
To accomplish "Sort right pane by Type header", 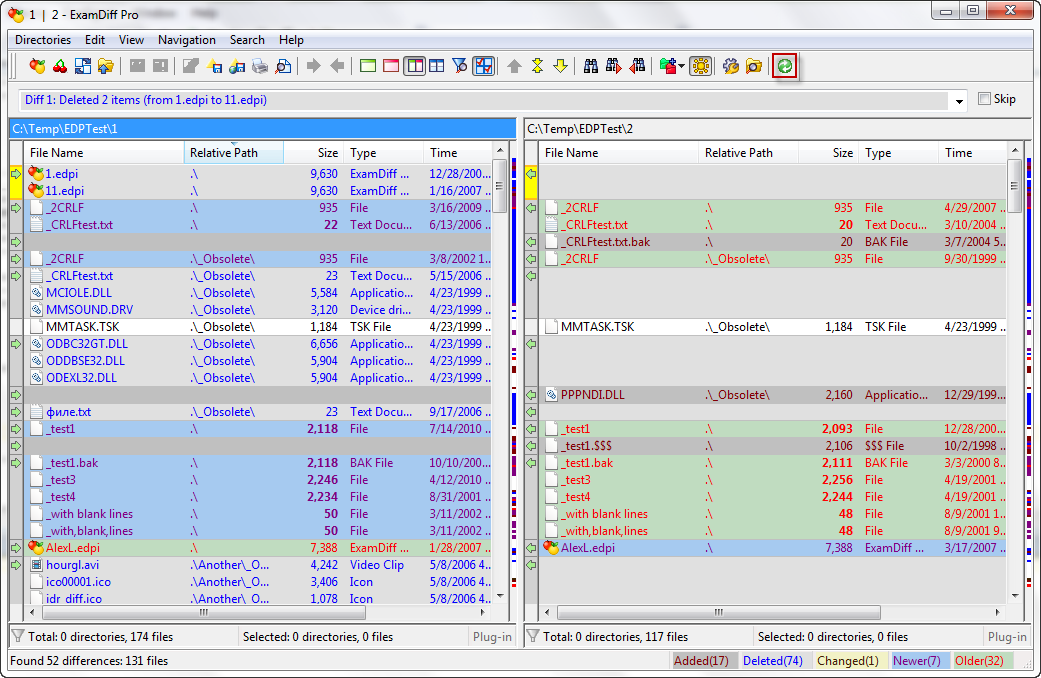I will (x=898, y=153).
